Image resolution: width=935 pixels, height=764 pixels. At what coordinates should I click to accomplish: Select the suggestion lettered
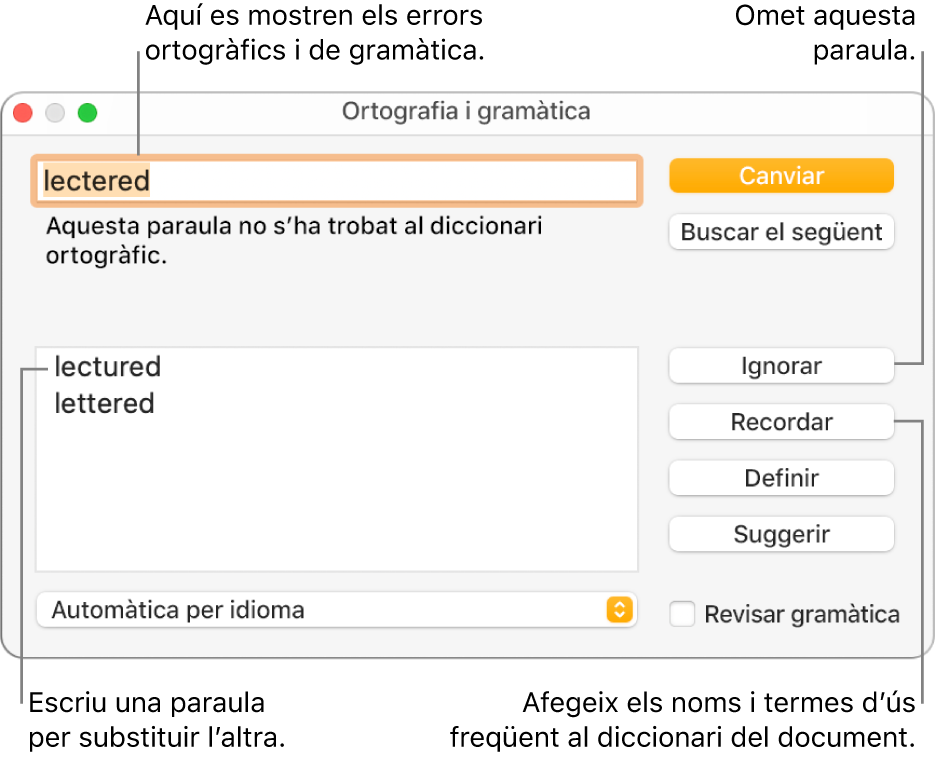coord(105,404)
